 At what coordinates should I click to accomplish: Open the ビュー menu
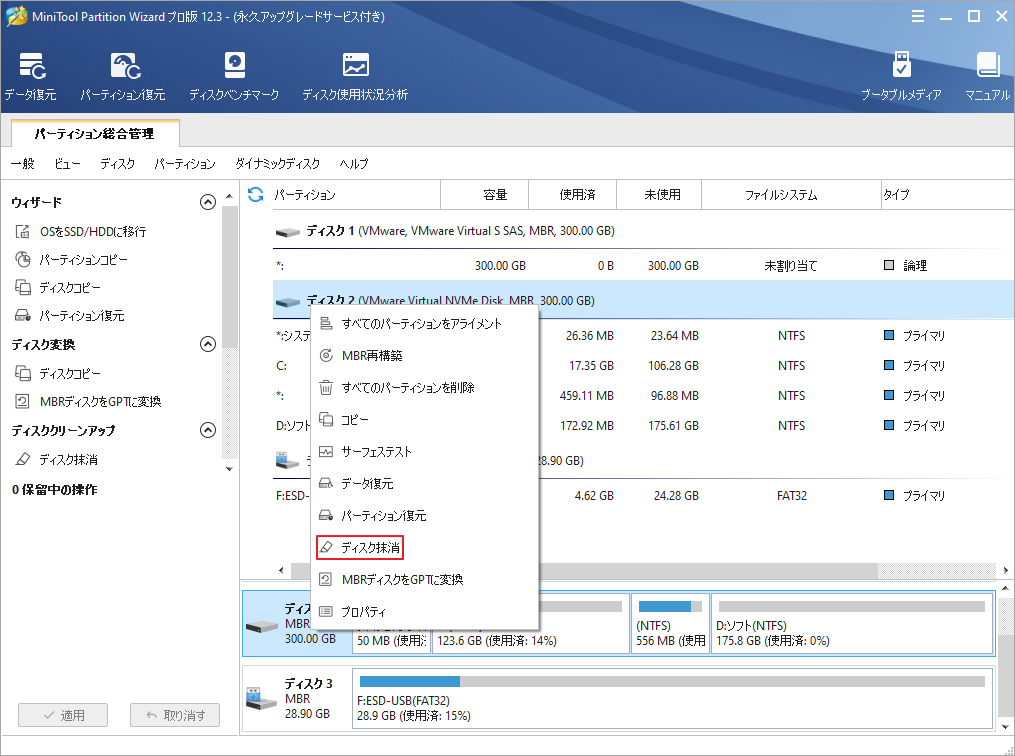tap(67, 164)
